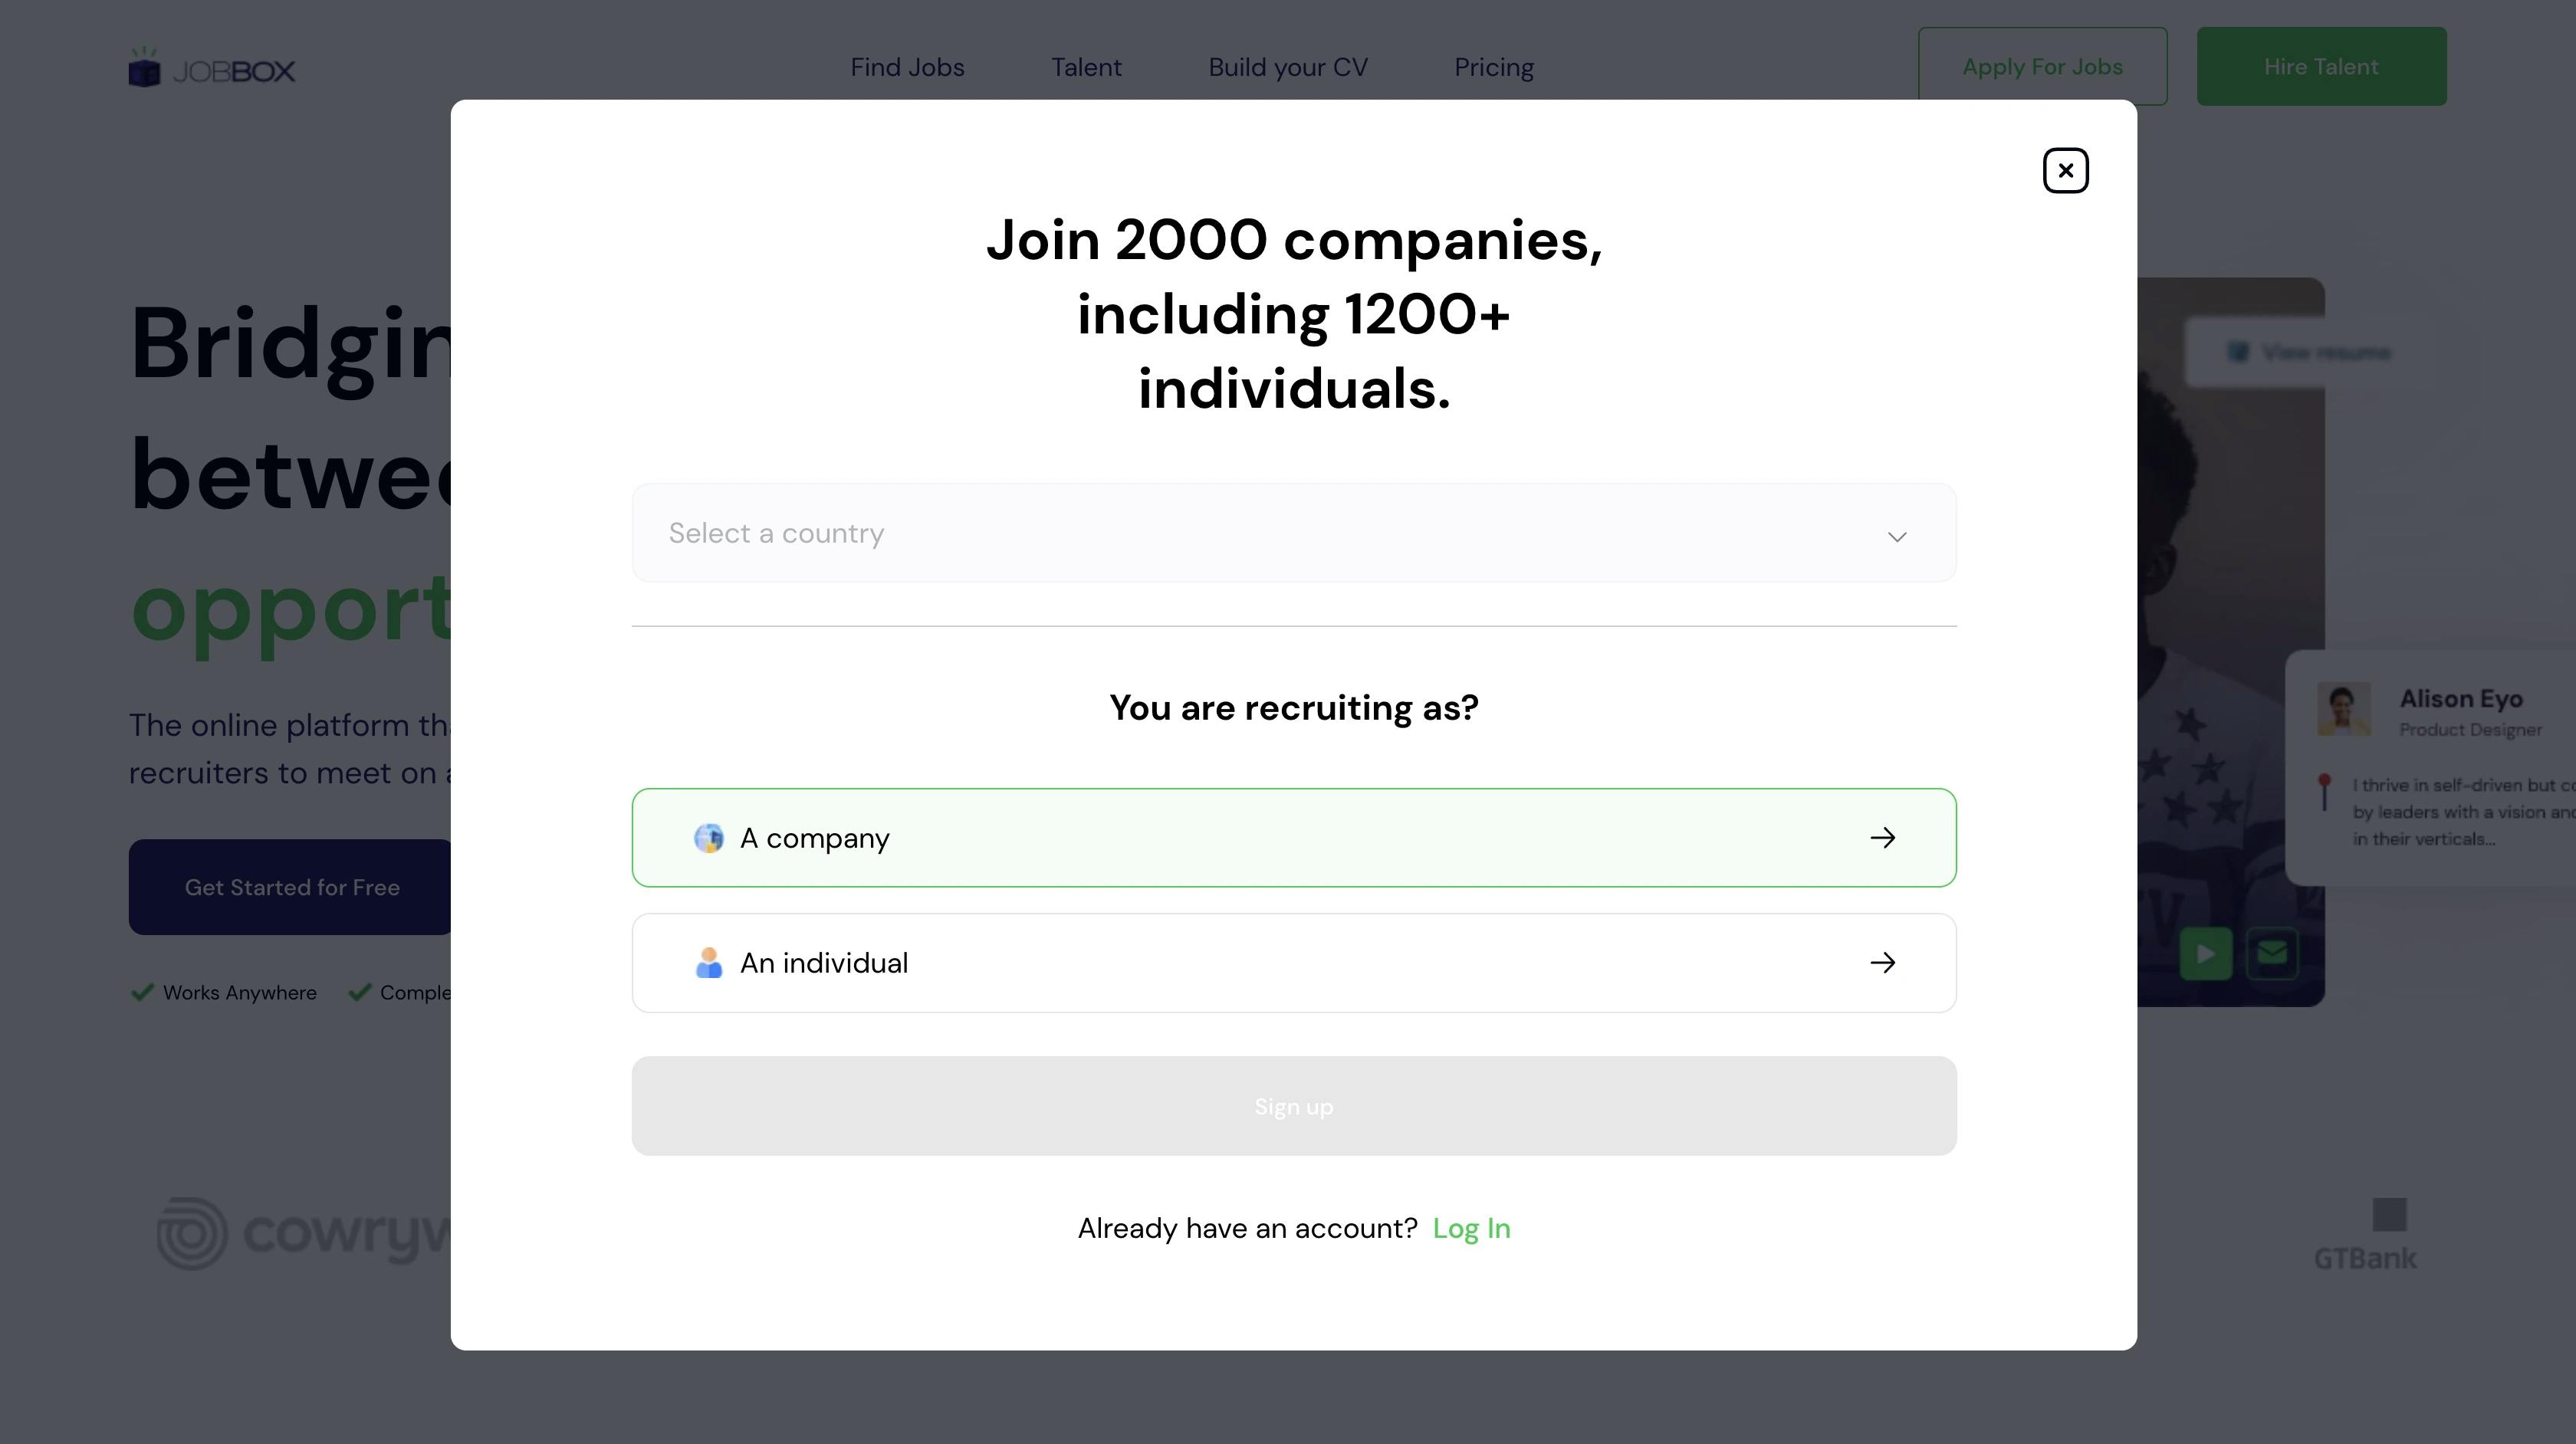
Task: Click the green mail envelope icon
Action: pyautogui.click(x=2272, y=954)
